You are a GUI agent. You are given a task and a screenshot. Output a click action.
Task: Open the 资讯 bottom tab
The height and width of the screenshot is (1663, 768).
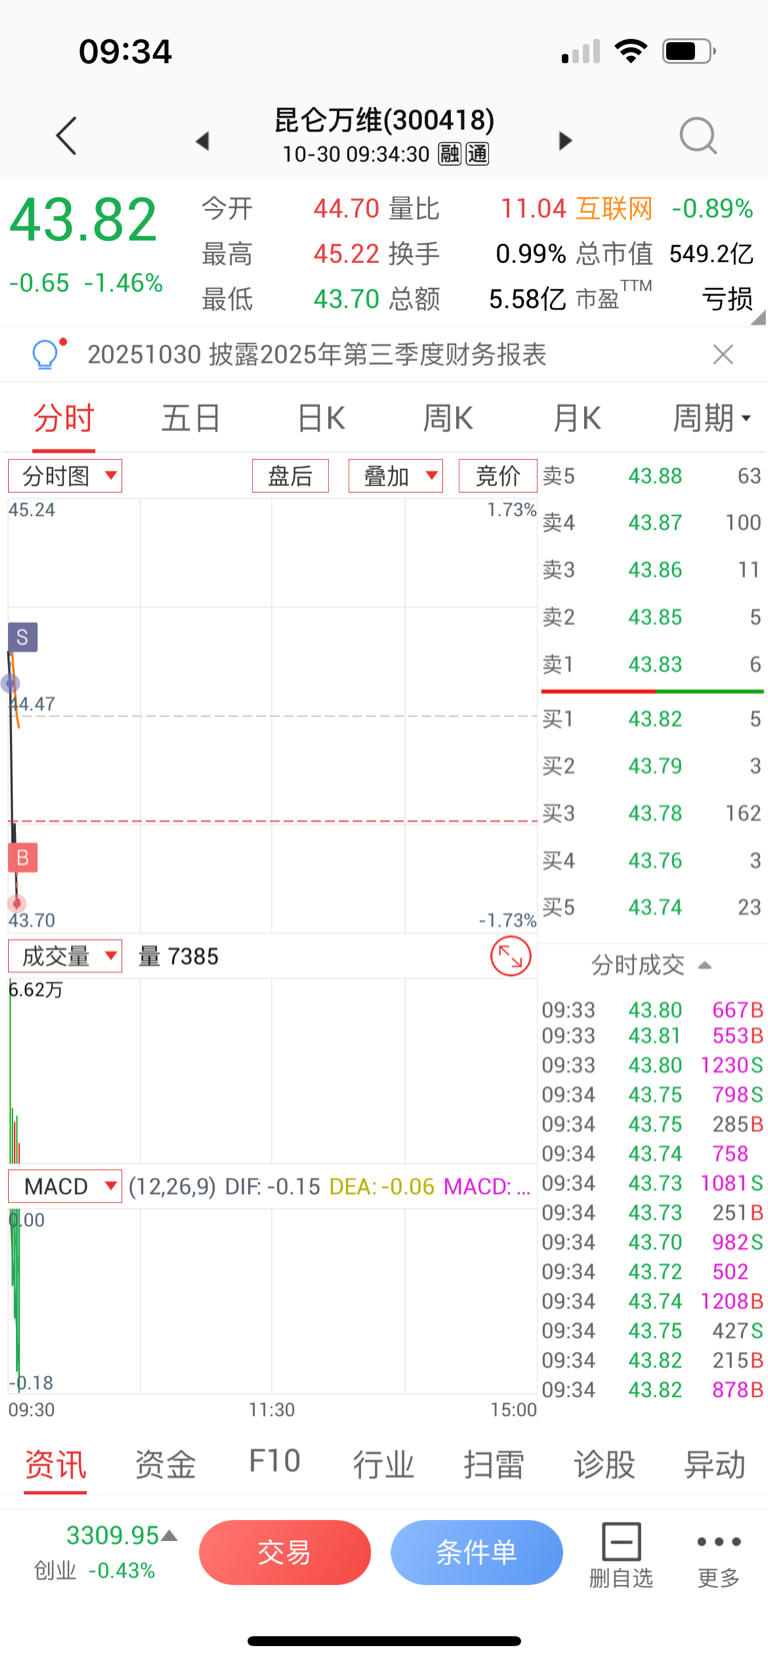pyautogui.click(x=55, y=1465)
